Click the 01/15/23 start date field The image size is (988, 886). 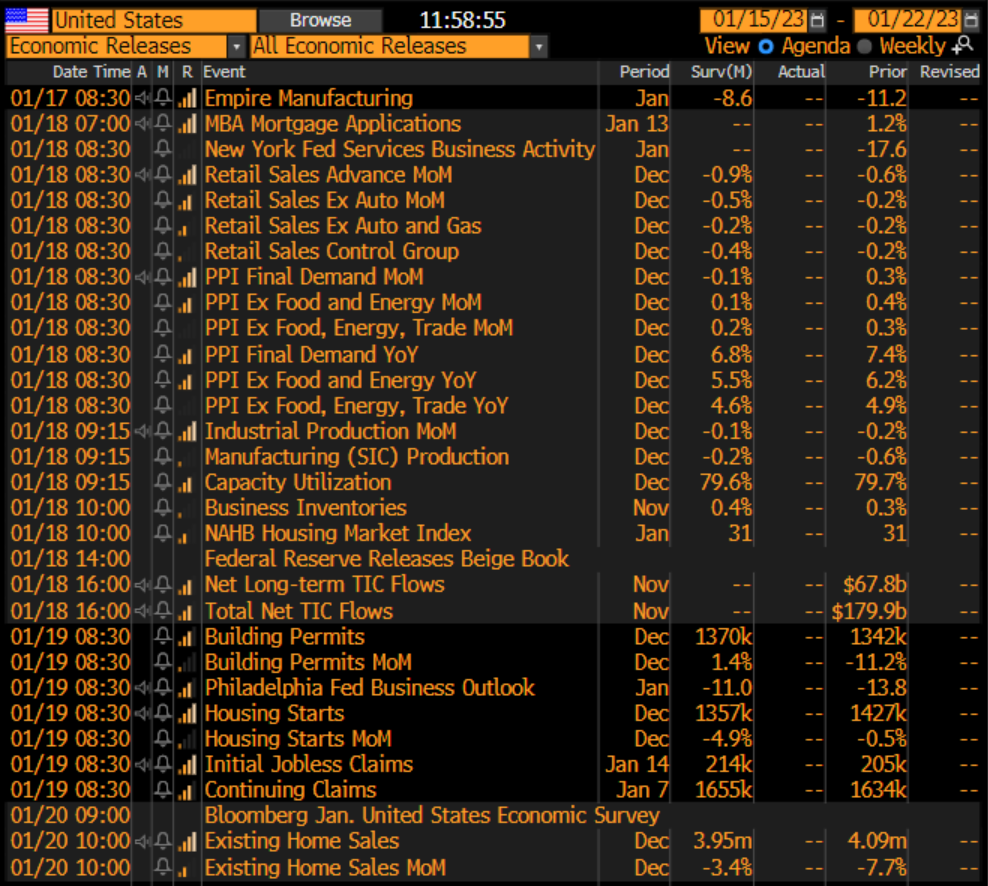[754, 20]
